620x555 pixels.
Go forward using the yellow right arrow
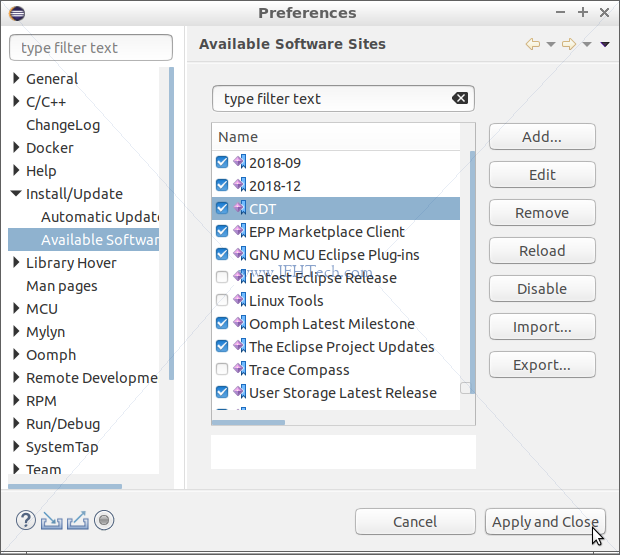tap(569, 44)
